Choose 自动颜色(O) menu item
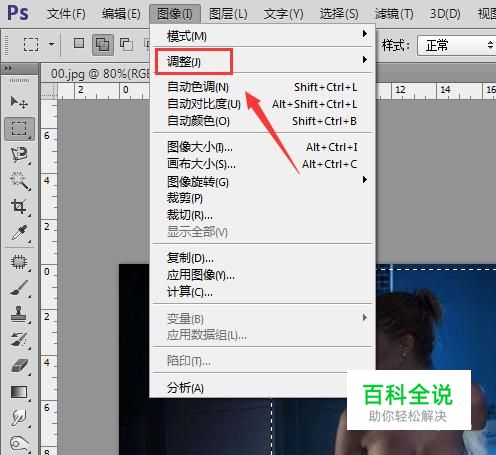Image resolution: width=496 pixels, height=455 pixels. (263, 121)
